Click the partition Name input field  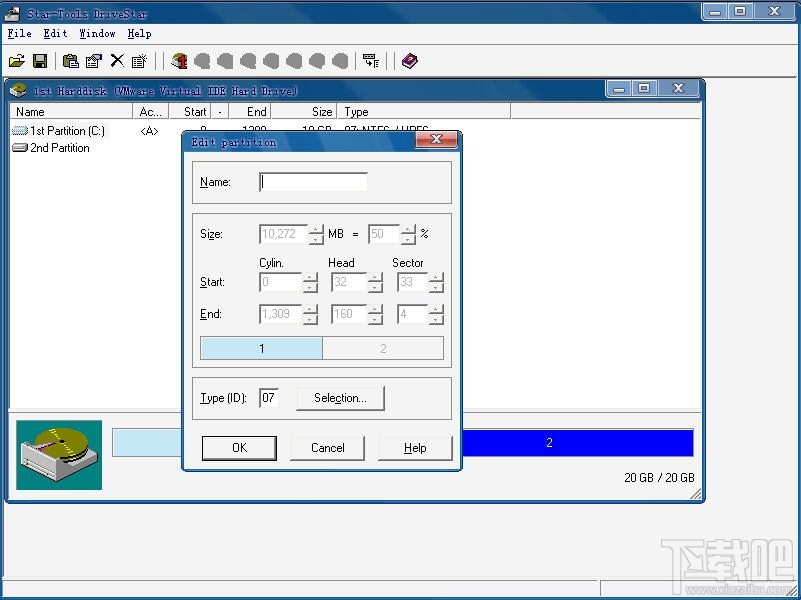pos(313,182)
